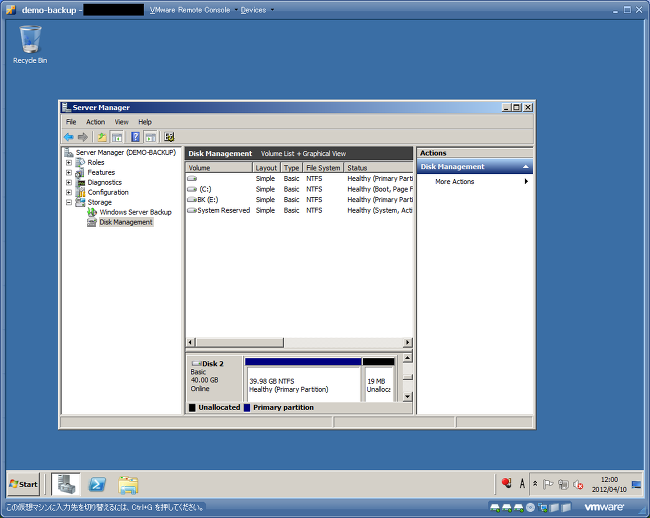Click the volume list horizontal scrollbar thumb
This screenshot has height=518, width=650.
click(240, 342)
